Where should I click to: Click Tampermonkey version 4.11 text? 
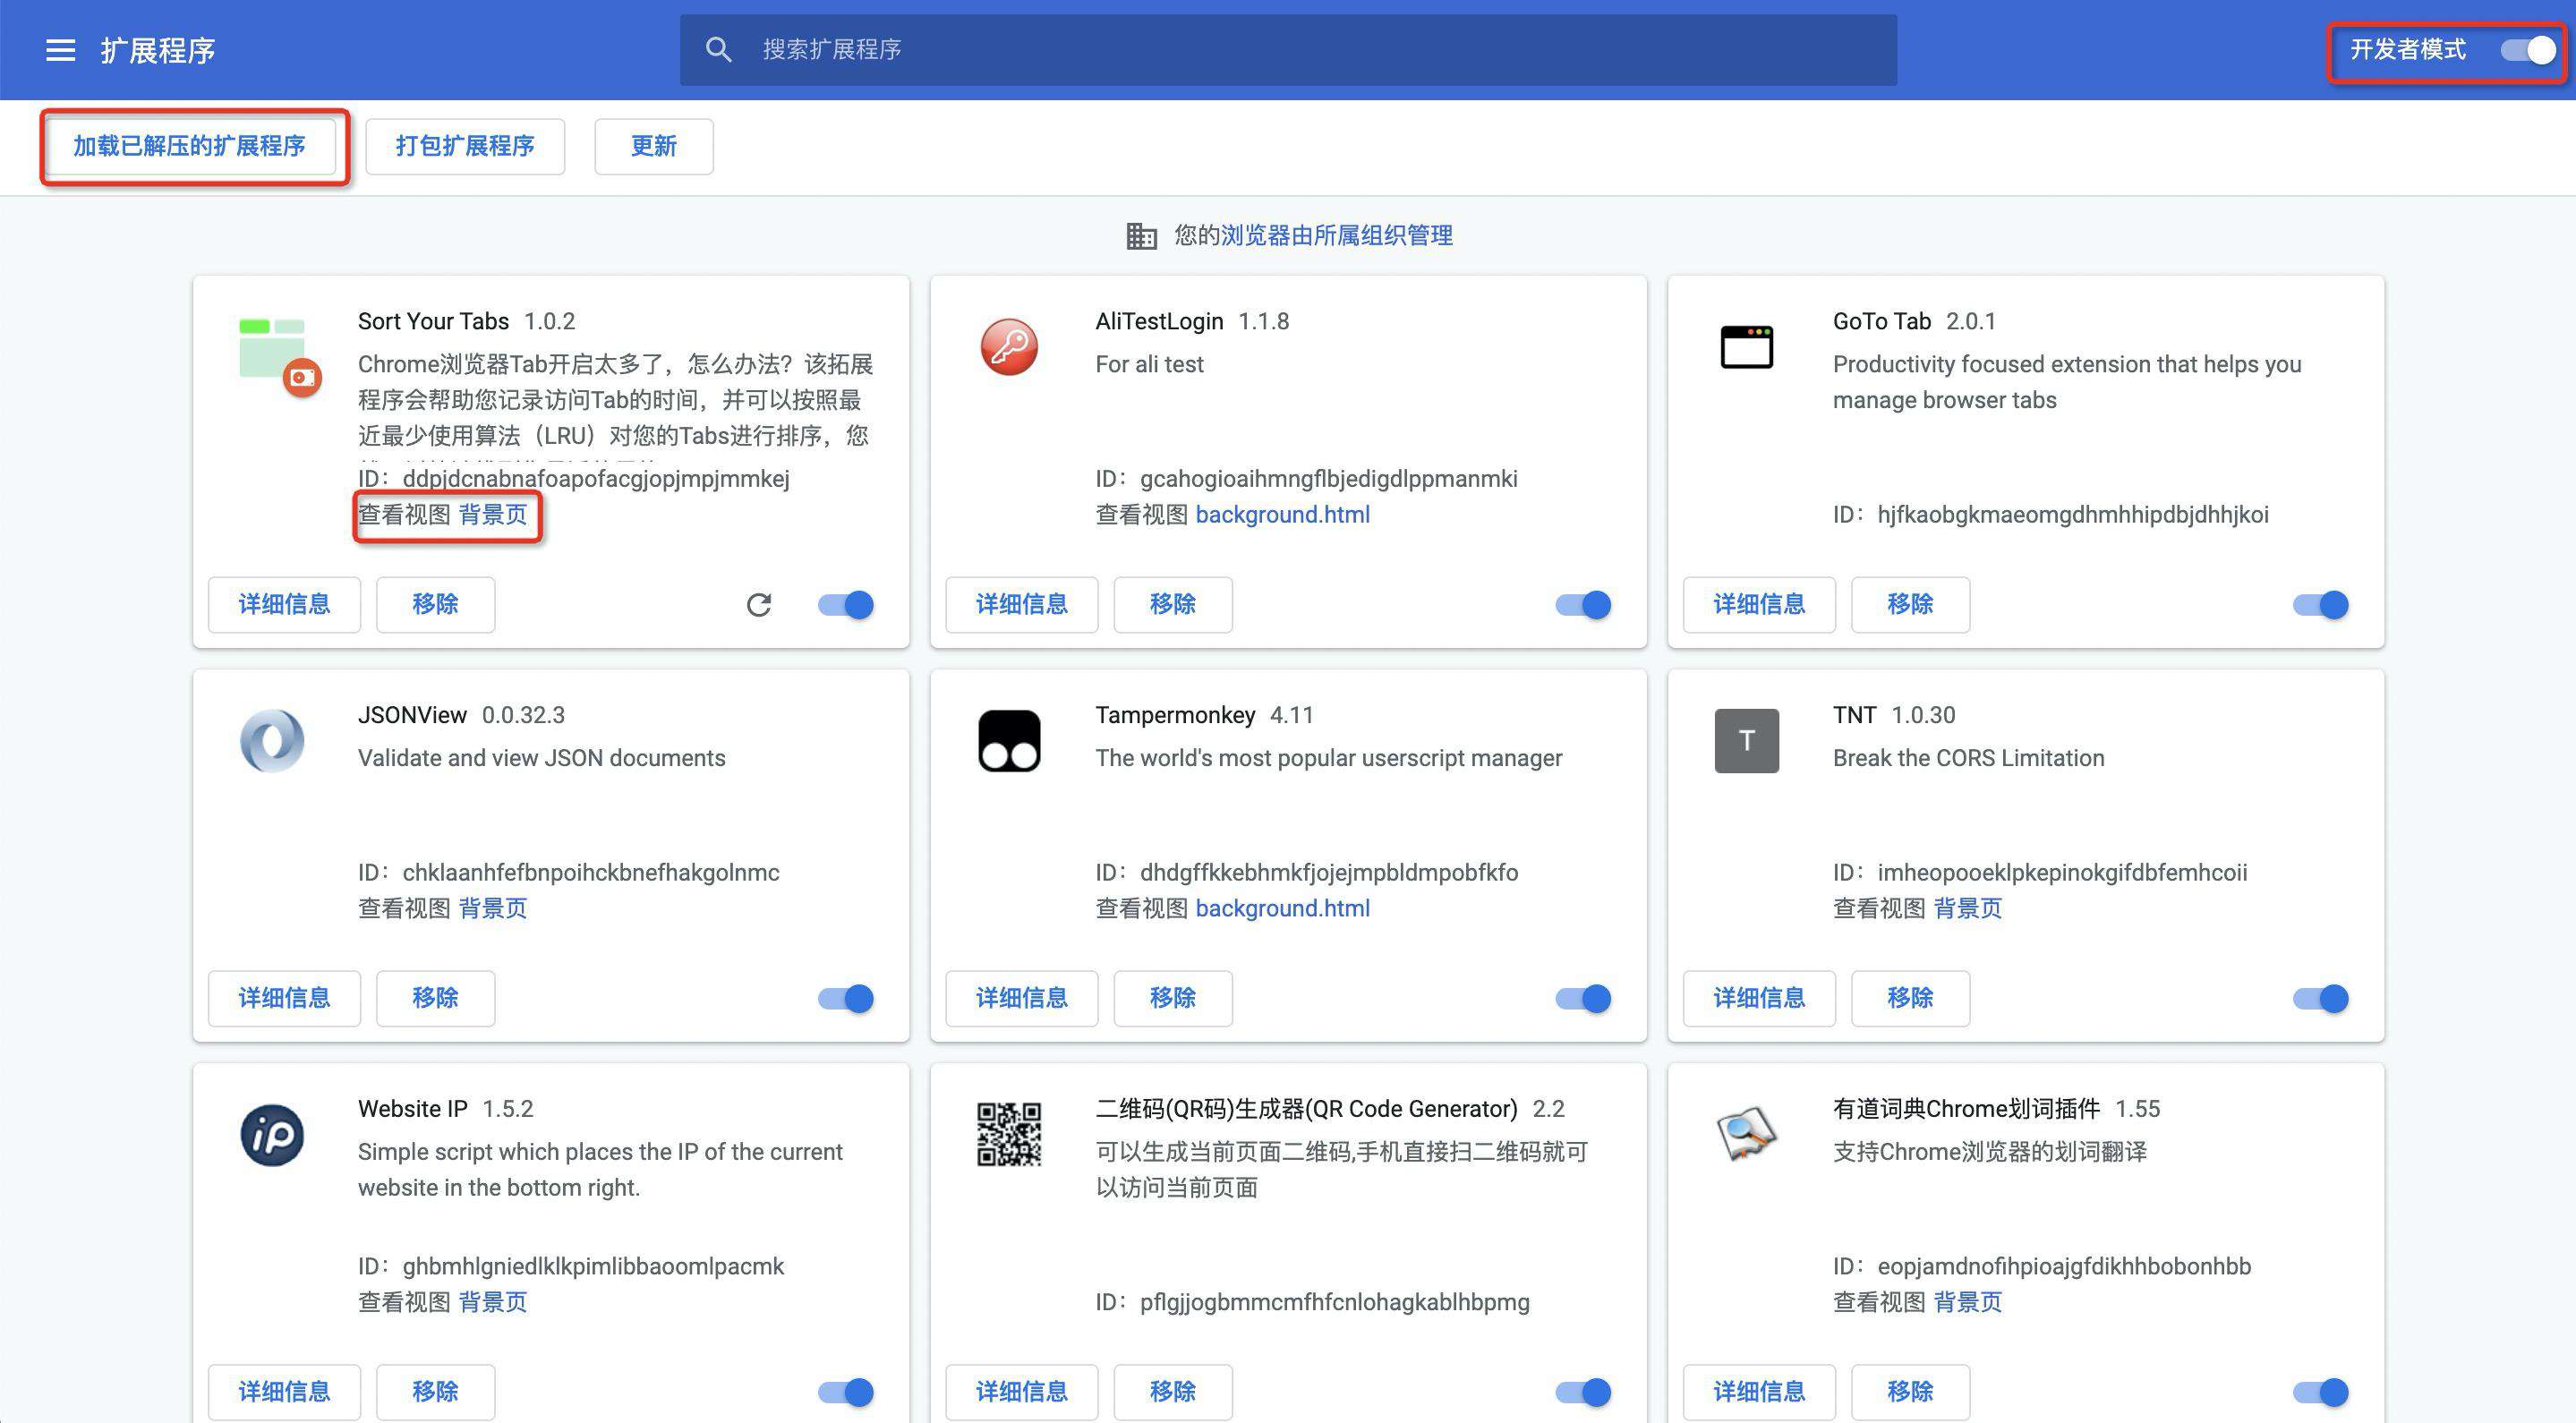tap(1291, 715)
